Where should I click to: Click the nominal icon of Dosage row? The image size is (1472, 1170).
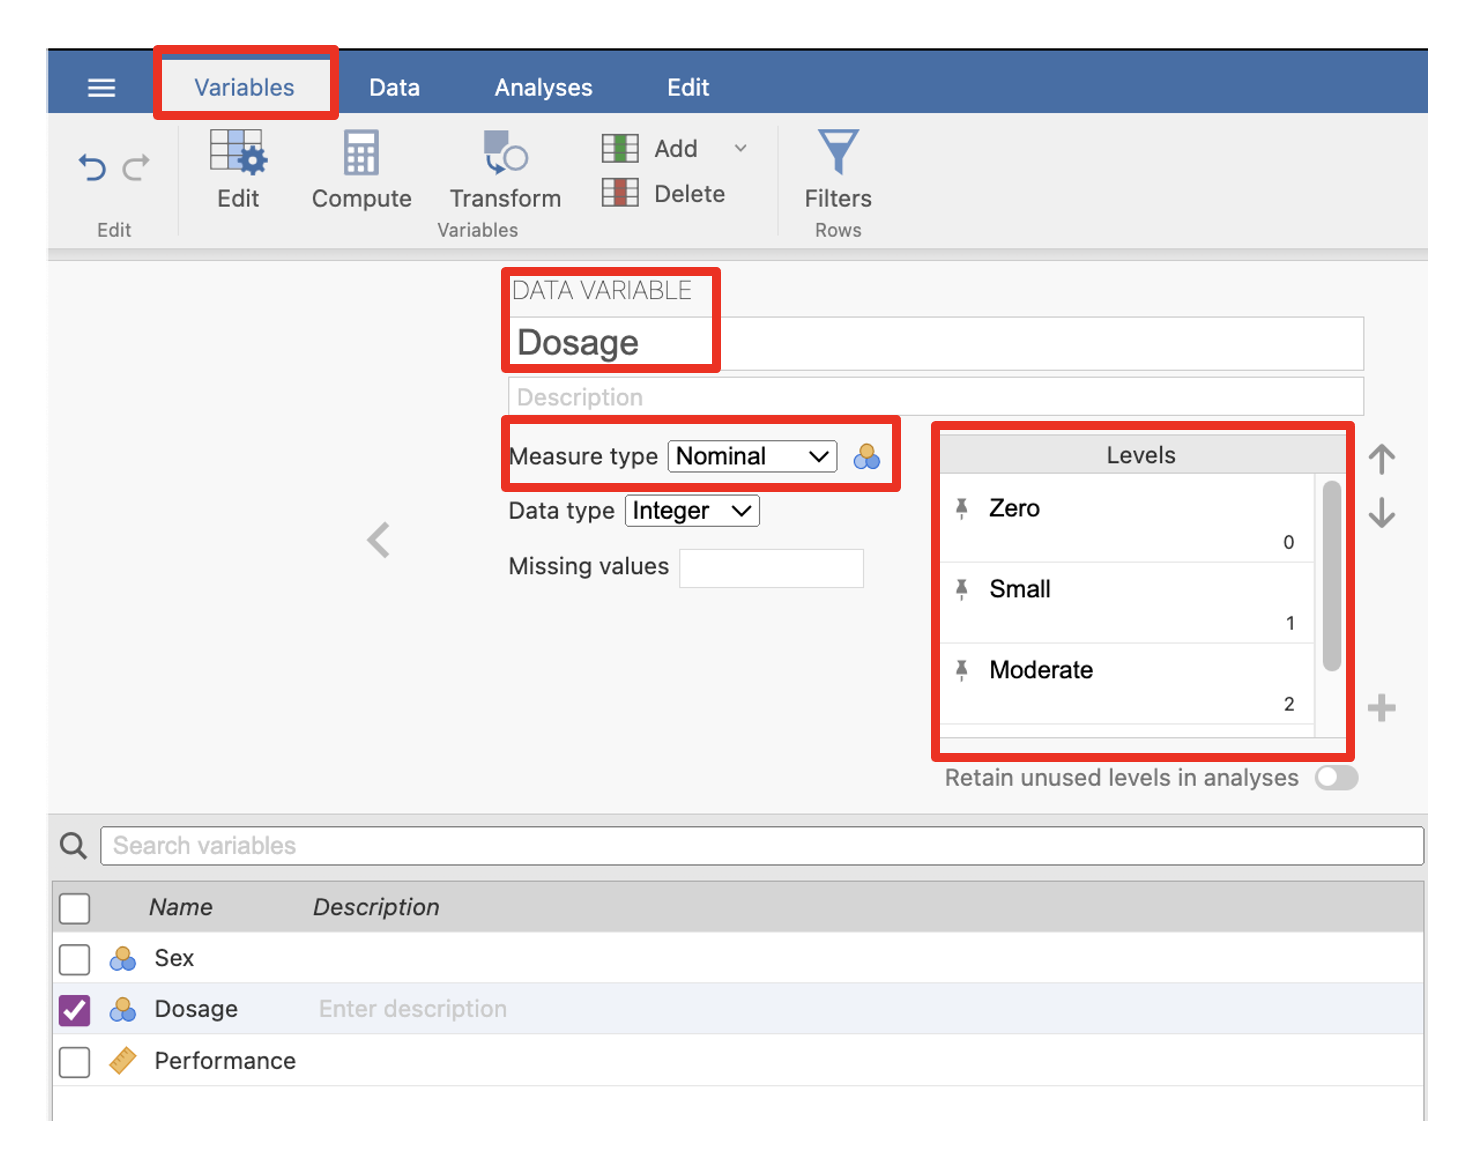123,1010
